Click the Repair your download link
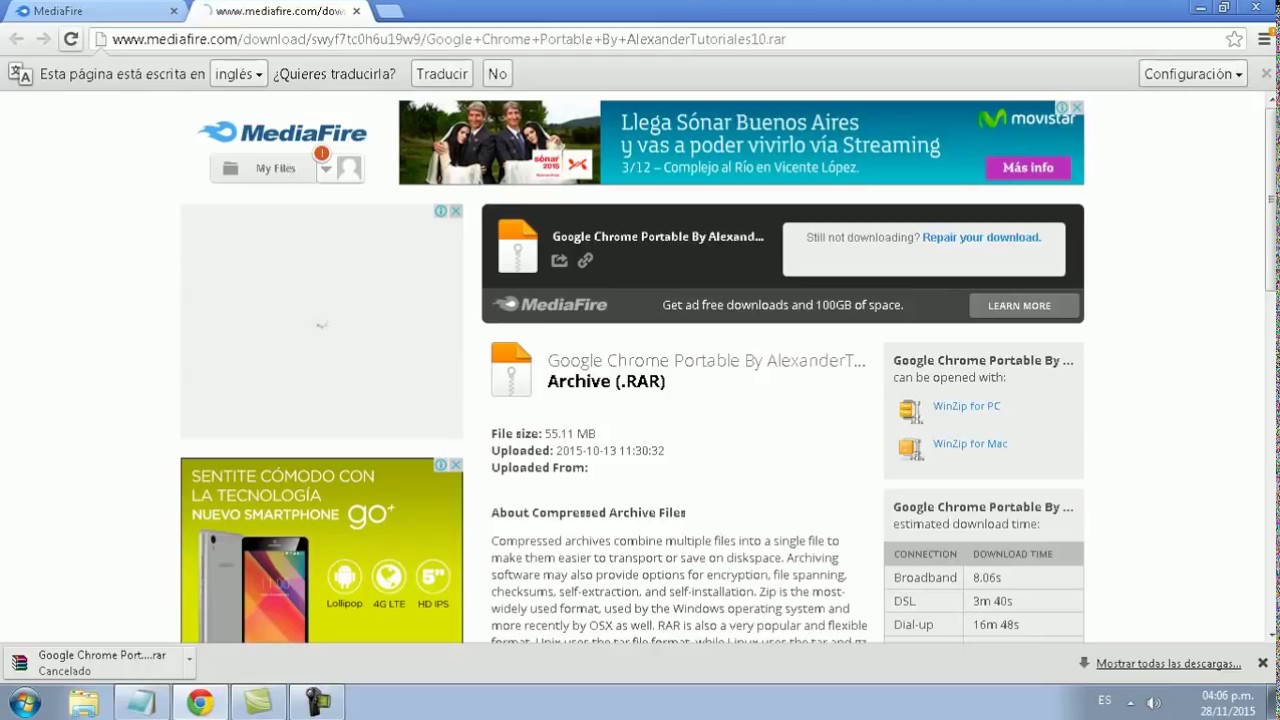The height and width of the screenshot is (720, 1280). (x=982, y=237)
